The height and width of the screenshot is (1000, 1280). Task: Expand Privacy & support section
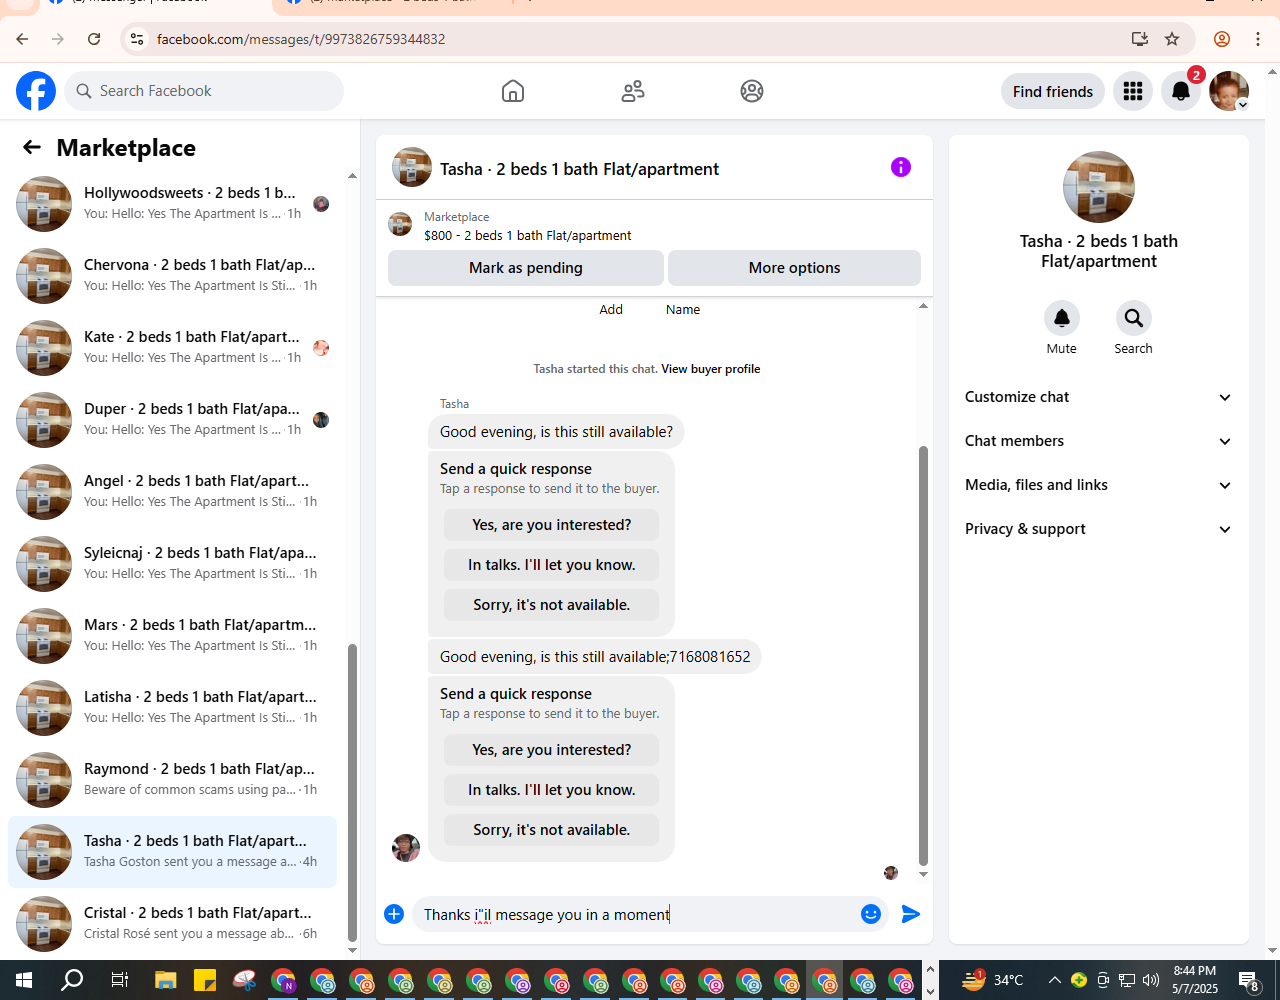tap(1099, 529)
